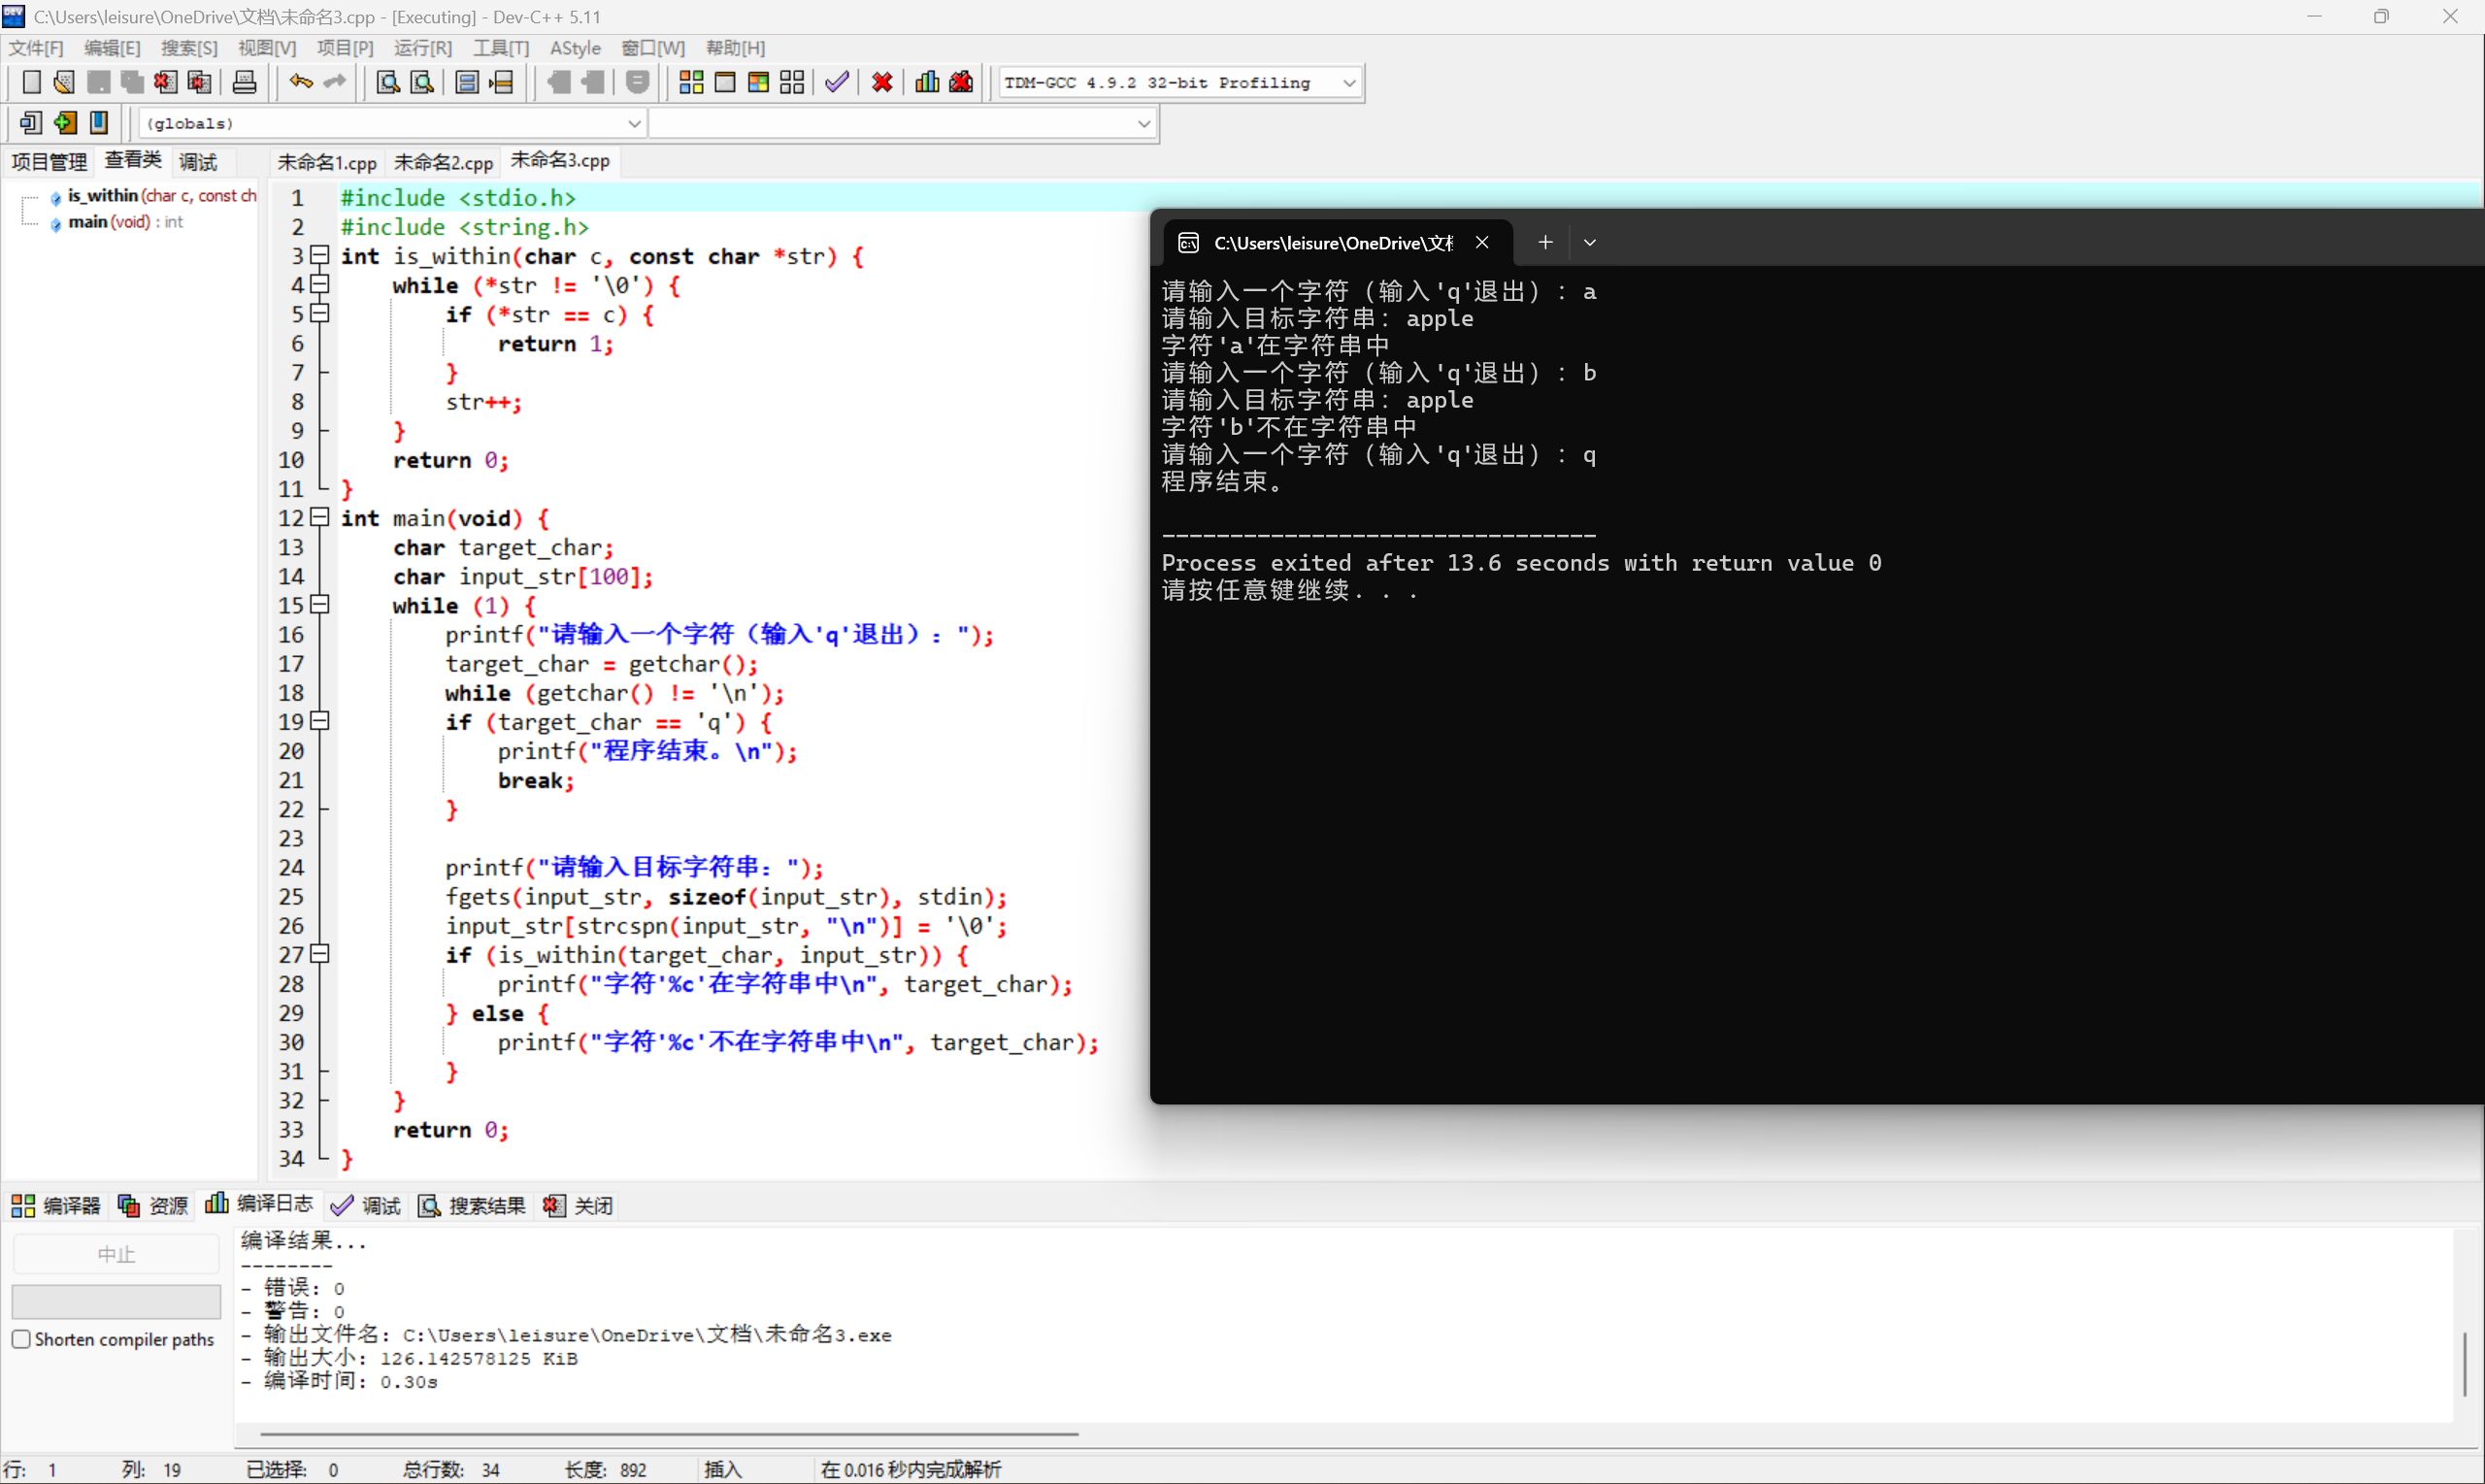Collapse the main function code fold
The image size is (2485, 1484).
click(319, 517)
